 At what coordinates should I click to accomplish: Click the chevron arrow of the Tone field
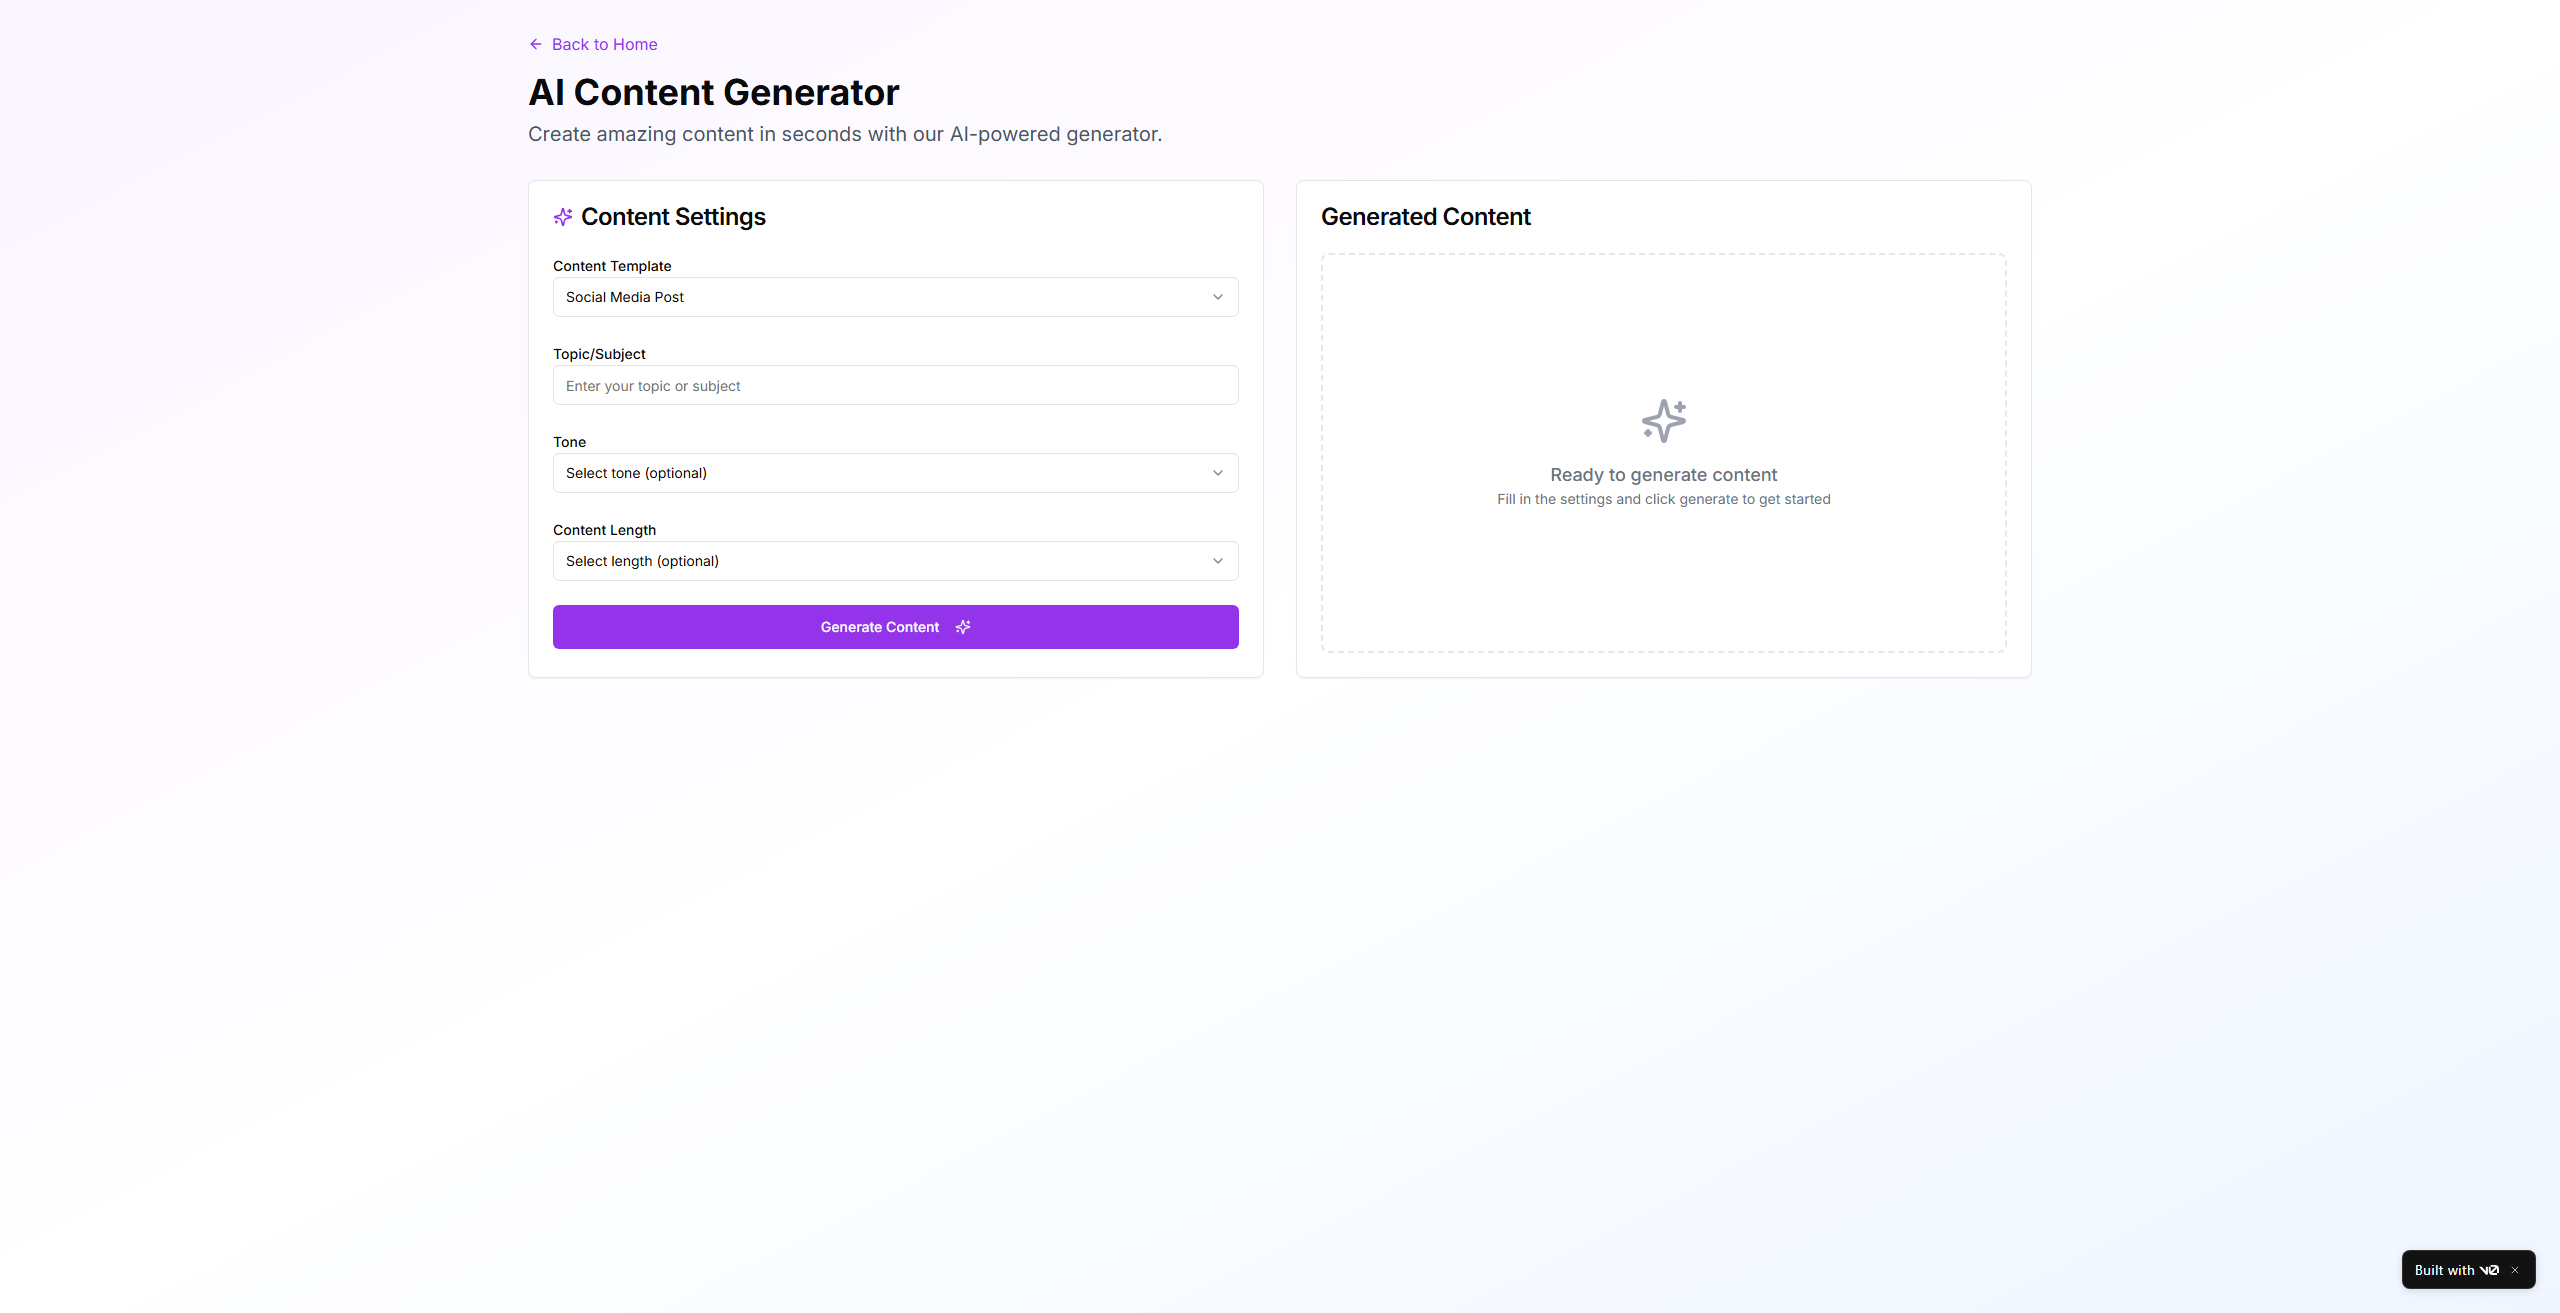coord(1217,473)
